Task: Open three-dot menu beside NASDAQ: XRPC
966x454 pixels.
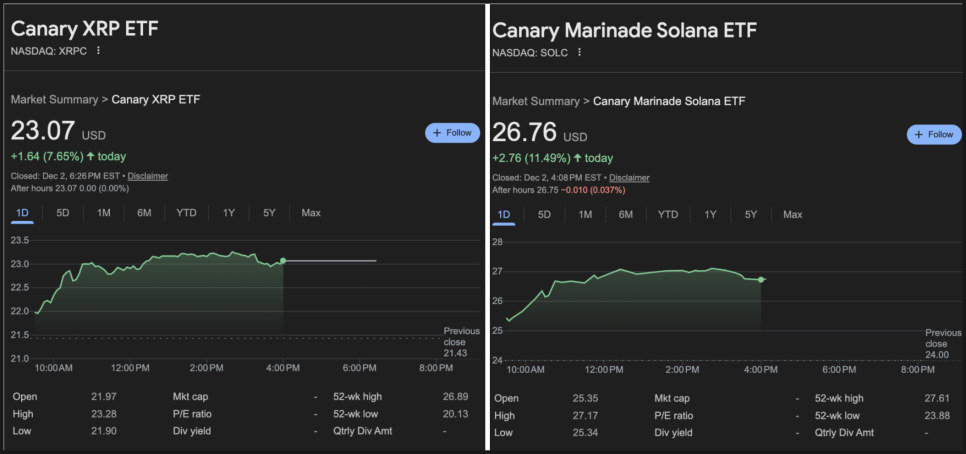Action: pyautogui.click(x=98, y=51)
